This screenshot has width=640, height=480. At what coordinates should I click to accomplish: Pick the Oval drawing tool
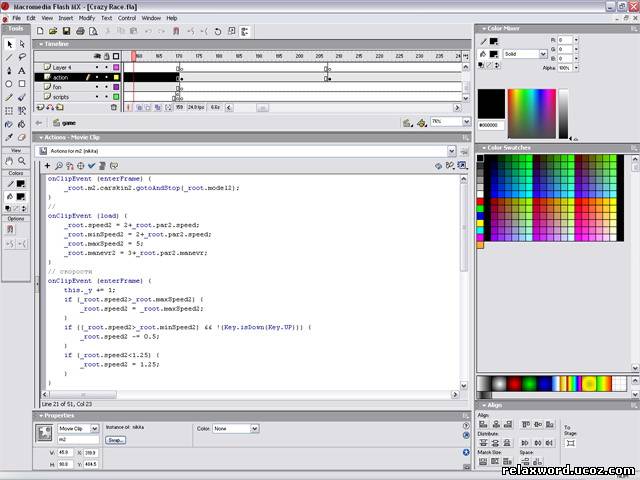pyautogui.click(x=9, y=84)
